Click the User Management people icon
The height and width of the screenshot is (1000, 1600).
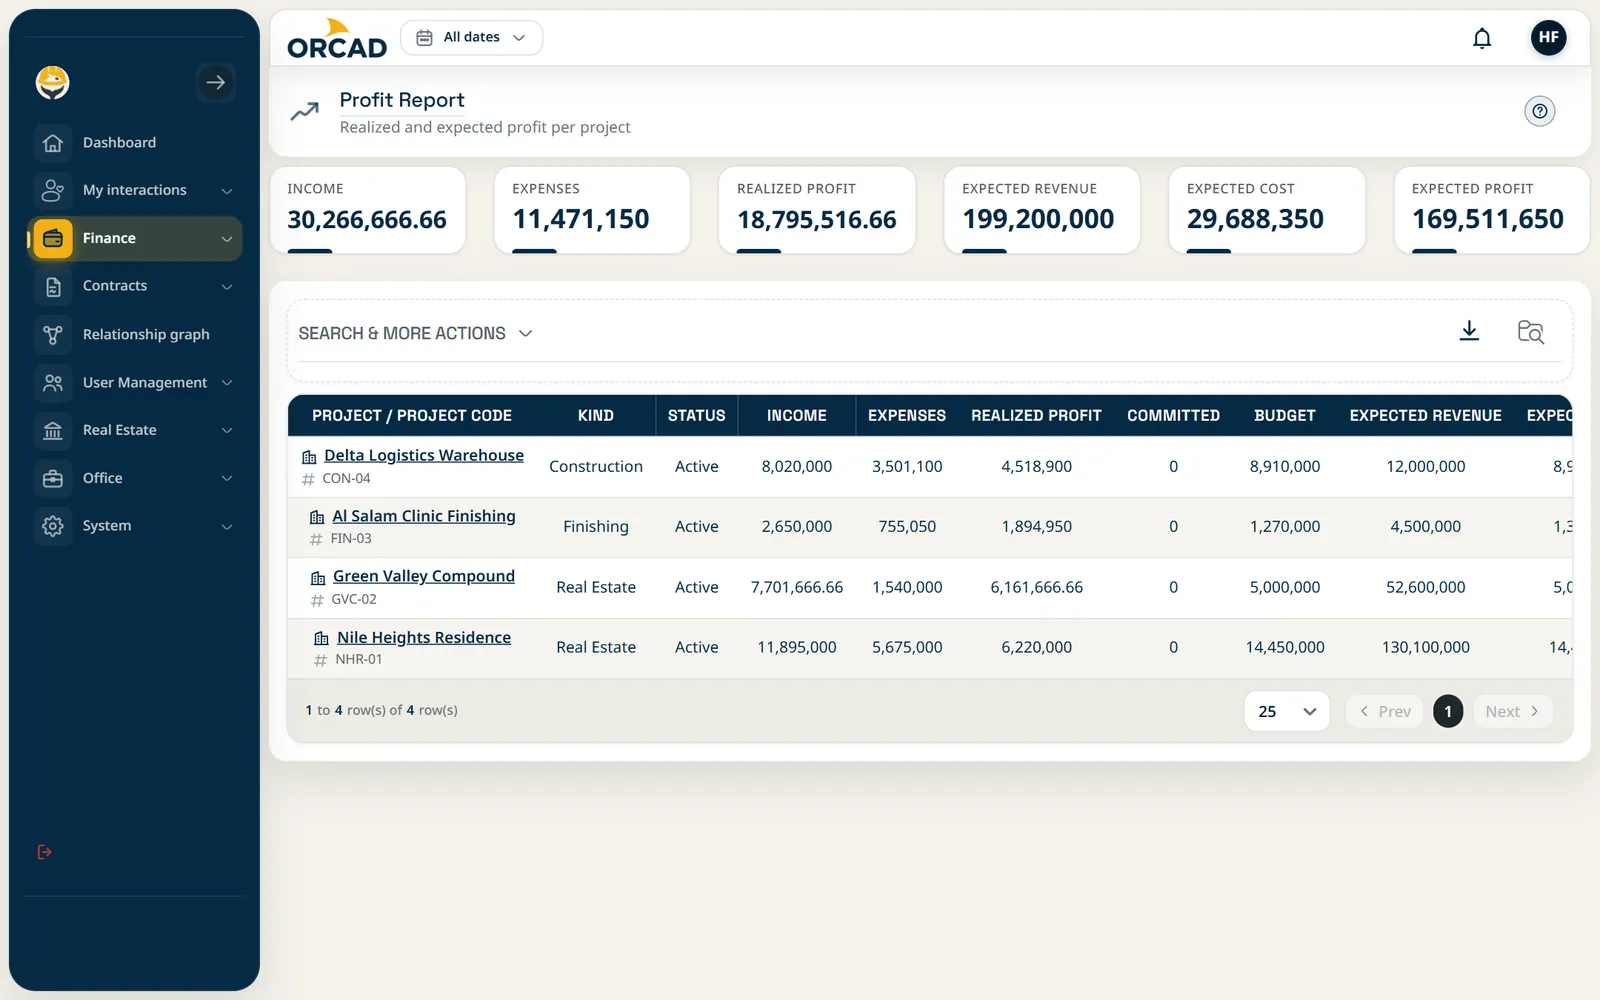53,382
